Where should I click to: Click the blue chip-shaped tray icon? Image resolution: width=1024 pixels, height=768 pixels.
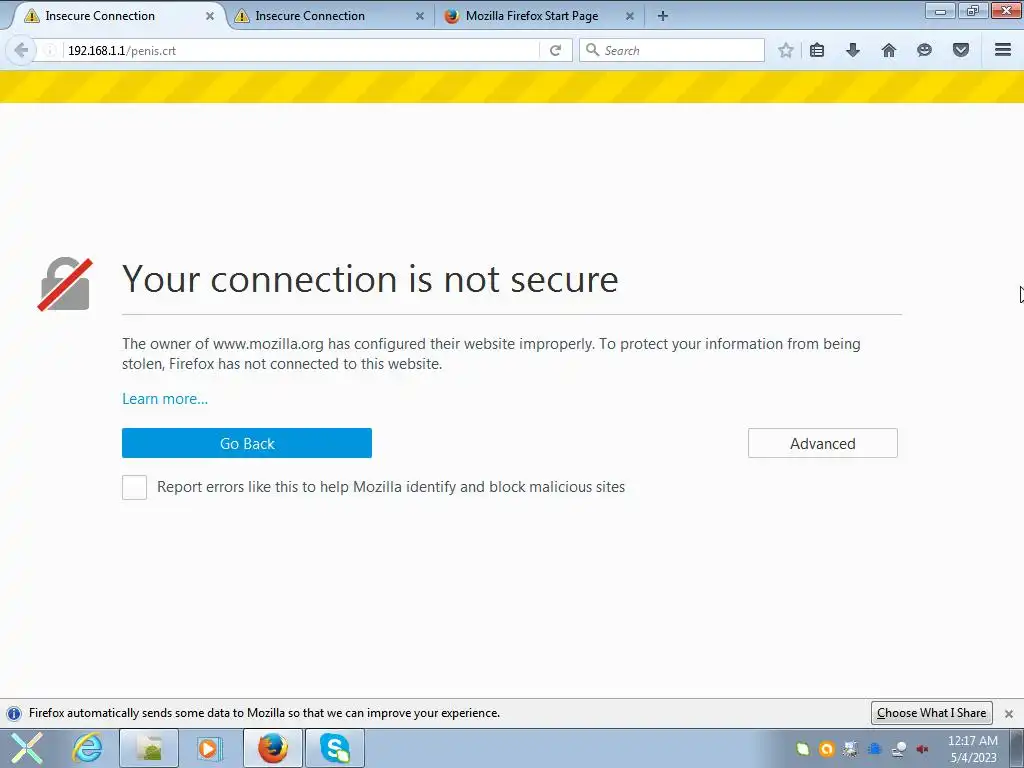click(874, 749)
